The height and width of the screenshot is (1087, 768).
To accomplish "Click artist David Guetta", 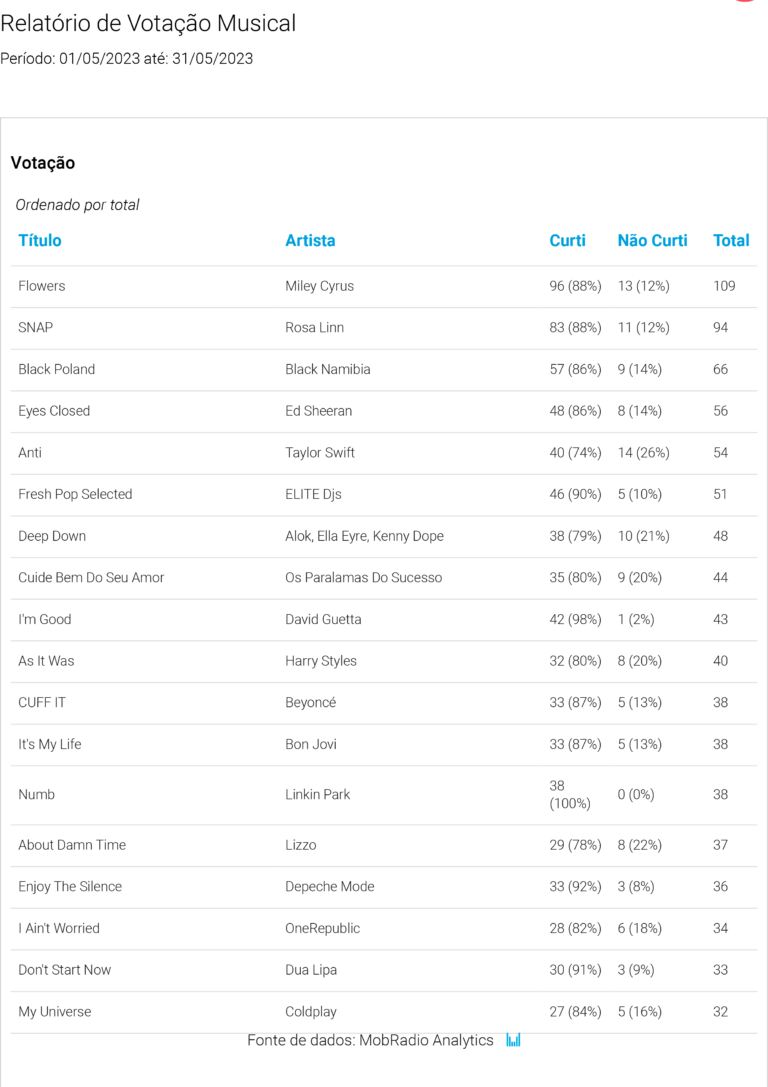I will click(x=323, y=619).
